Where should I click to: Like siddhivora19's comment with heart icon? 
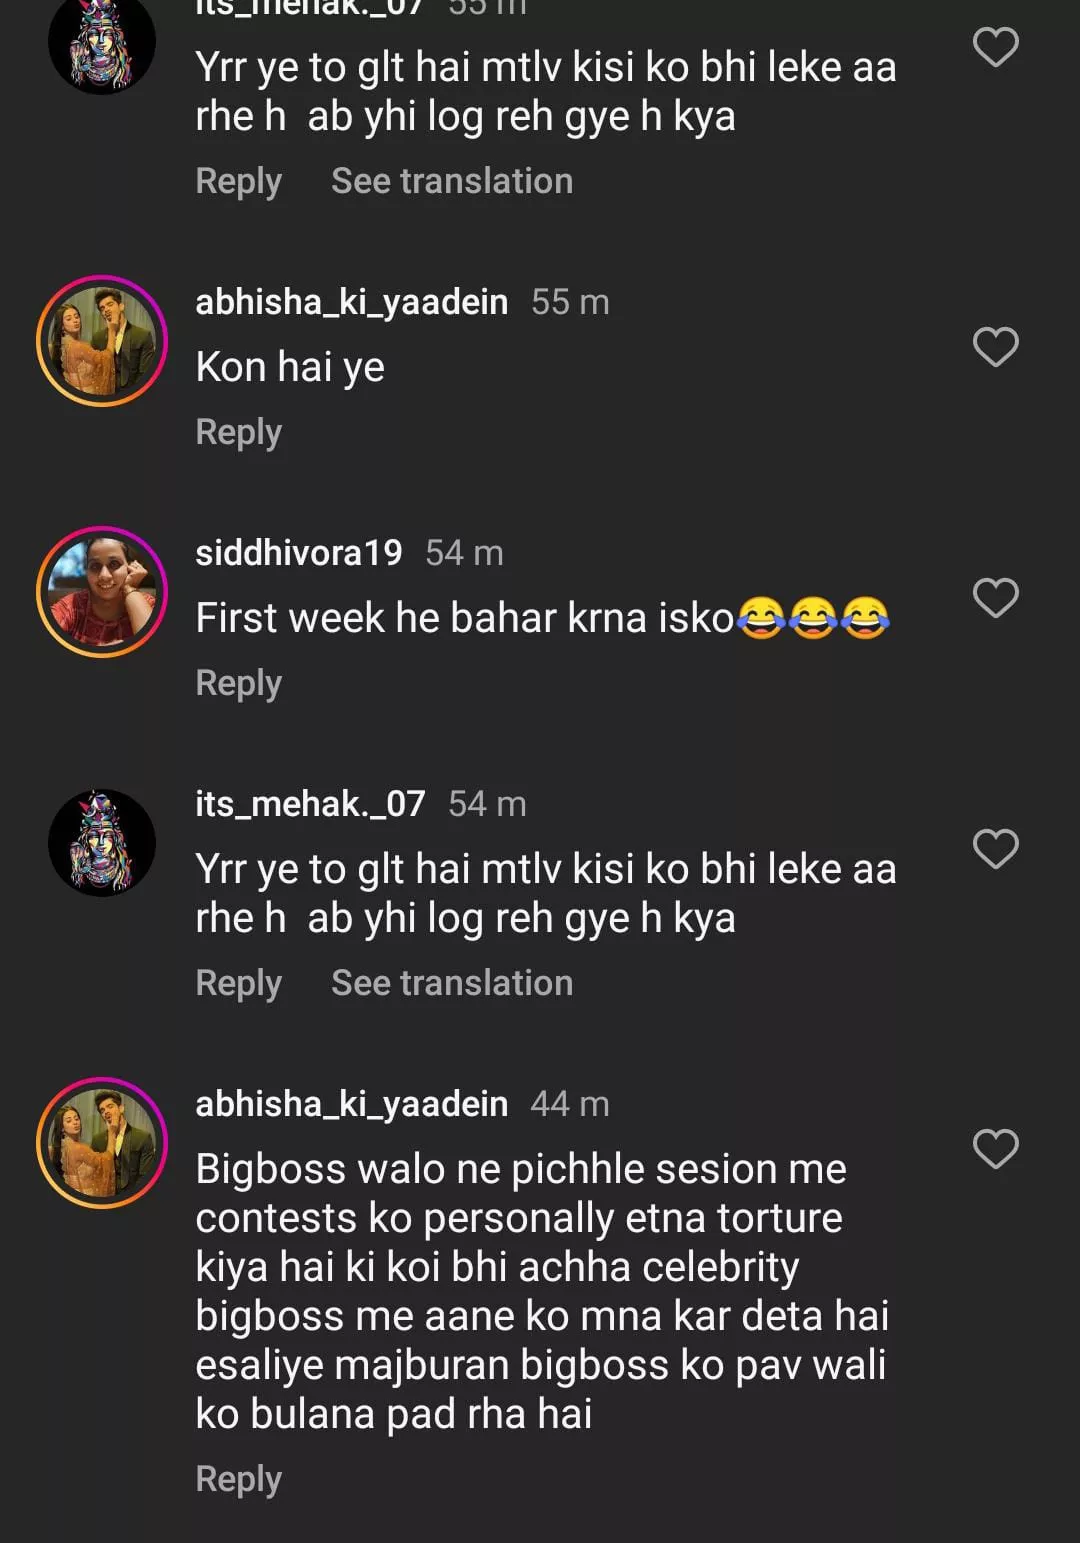(x=995, y=598)
